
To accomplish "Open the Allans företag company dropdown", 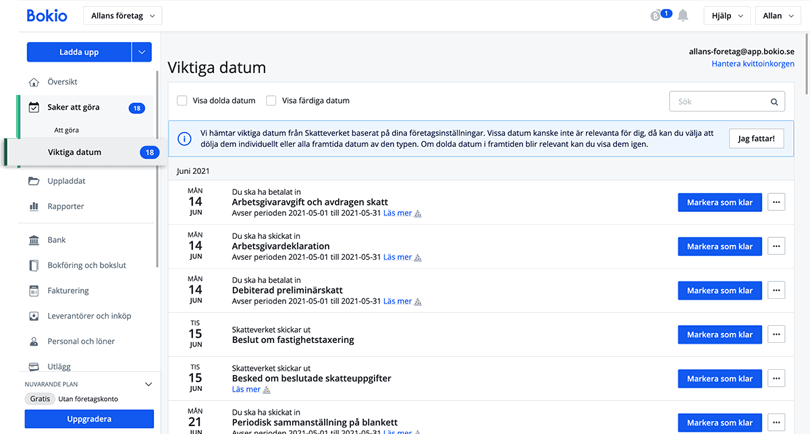I will (121, 16).
